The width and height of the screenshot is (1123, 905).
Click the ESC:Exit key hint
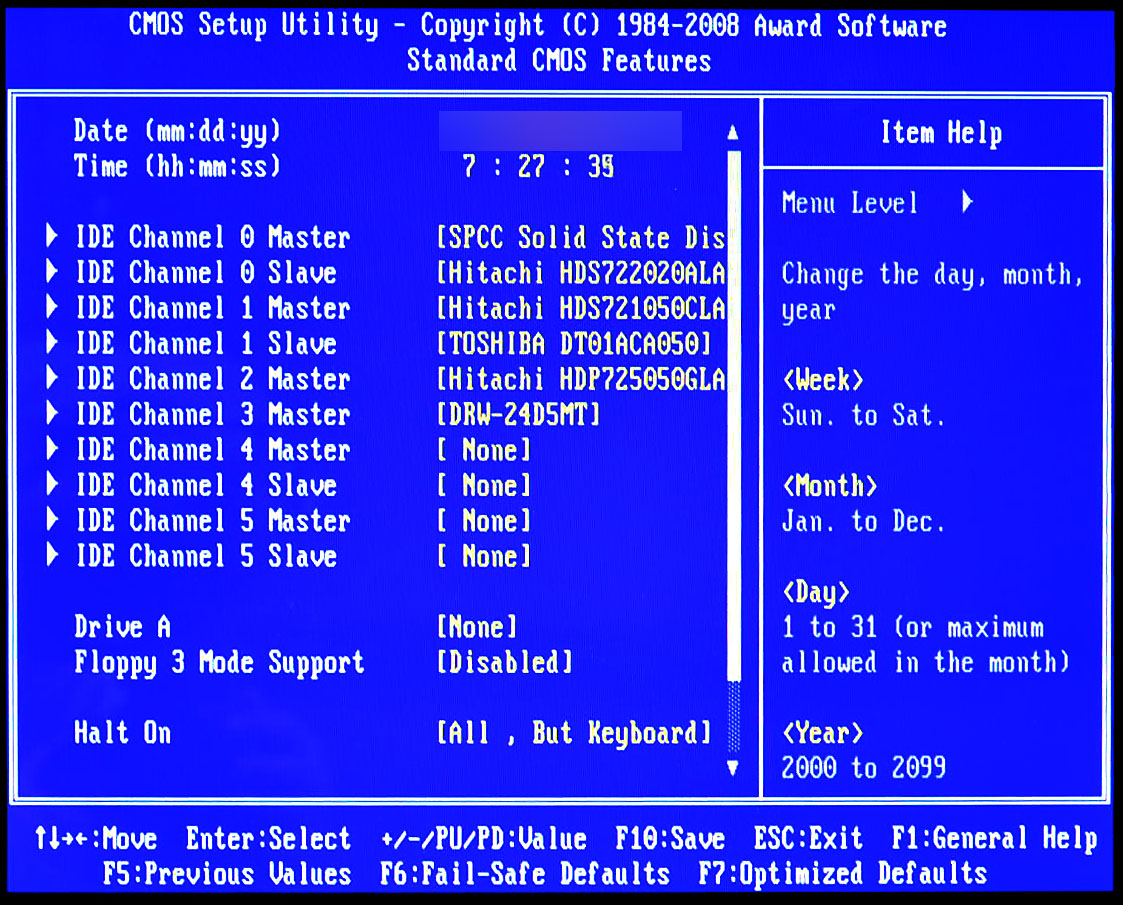pyautogui.click(x=808, y=838)
